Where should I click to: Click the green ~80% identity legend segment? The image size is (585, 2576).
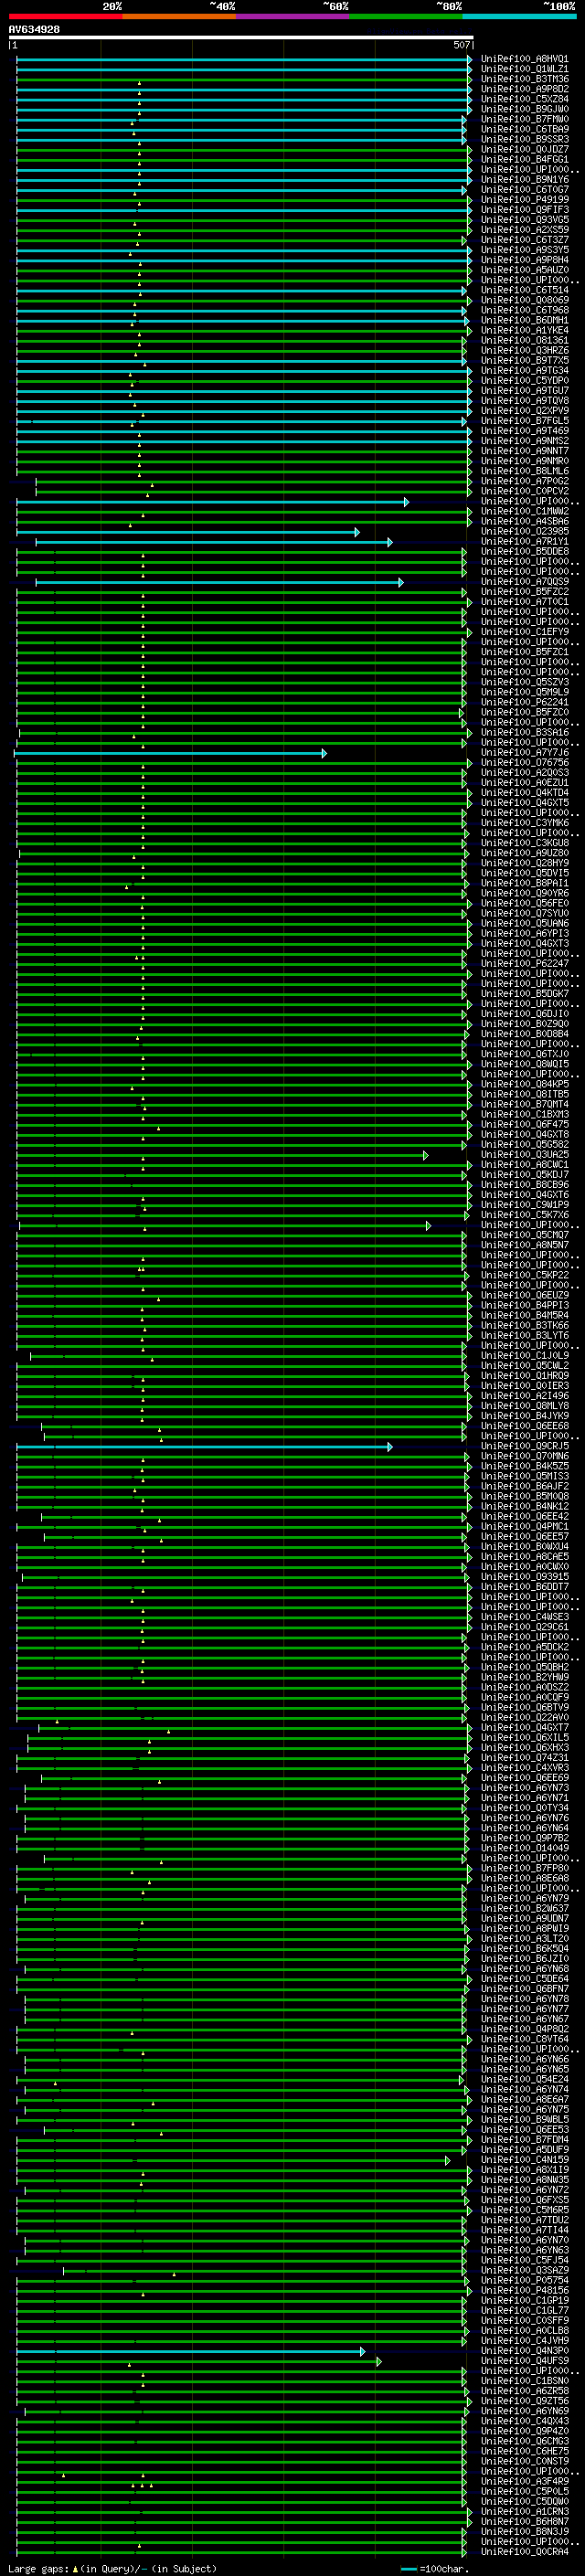(406, 16)
